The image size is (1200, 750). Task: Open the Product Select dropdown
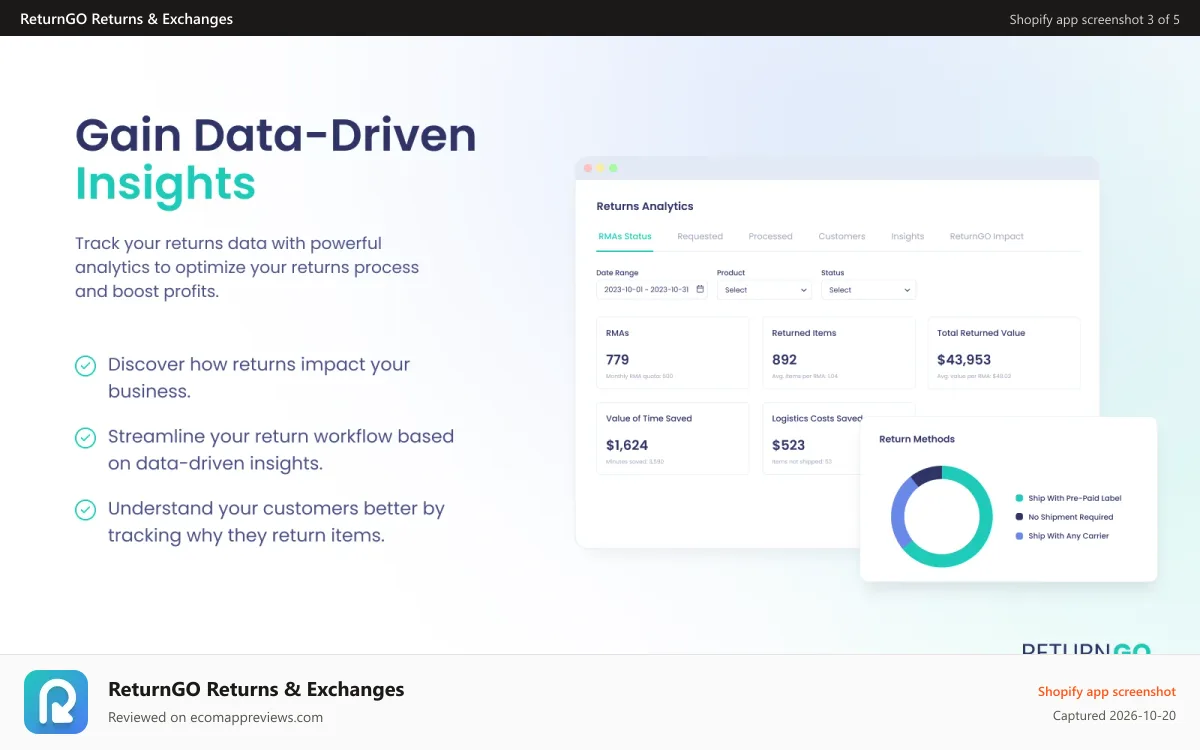tap(764, 290)
